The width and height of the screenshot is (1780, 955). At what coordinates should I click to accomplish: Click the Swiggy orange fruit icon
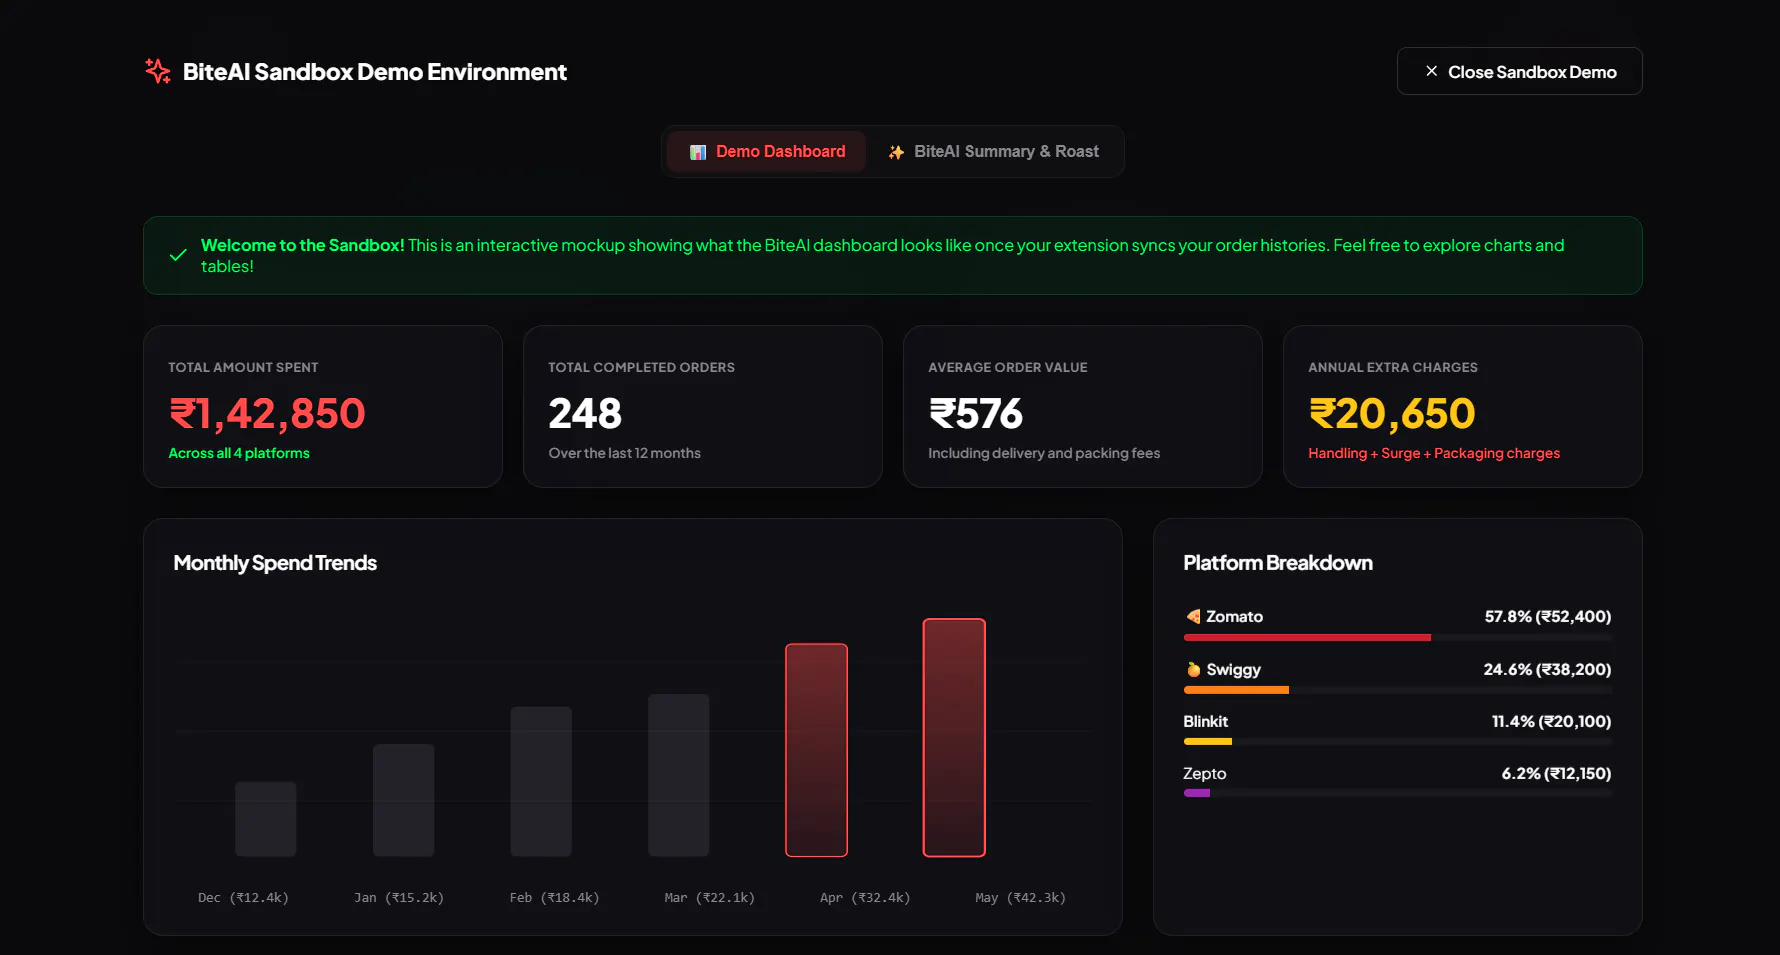pos(1193,669)
